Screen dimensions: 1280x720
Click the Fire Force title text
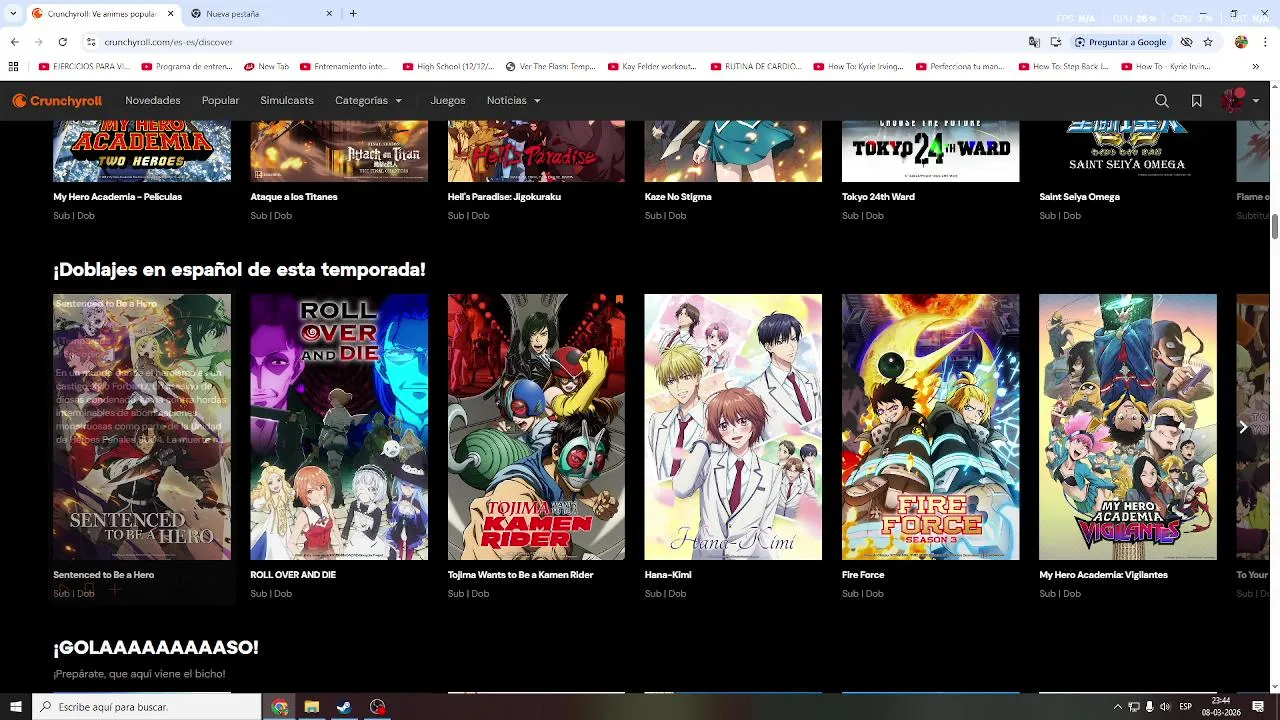(x=863, y=575)
